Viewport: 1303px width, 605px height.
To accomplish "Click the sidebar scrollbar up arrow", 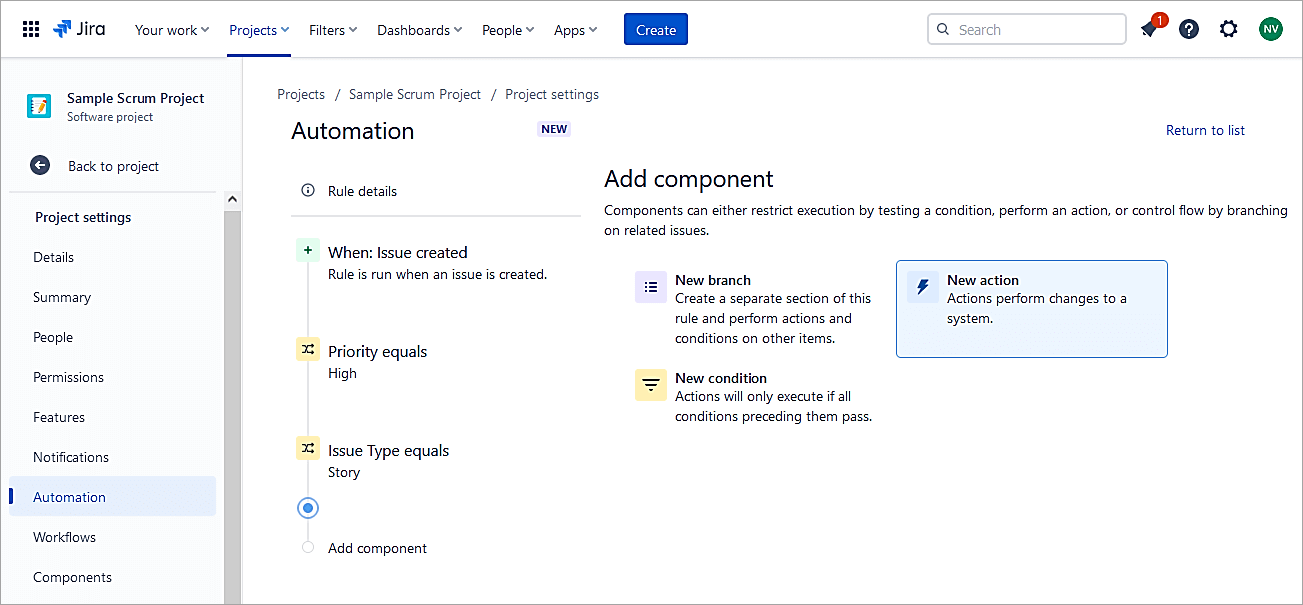I will (x=233, y=200).
